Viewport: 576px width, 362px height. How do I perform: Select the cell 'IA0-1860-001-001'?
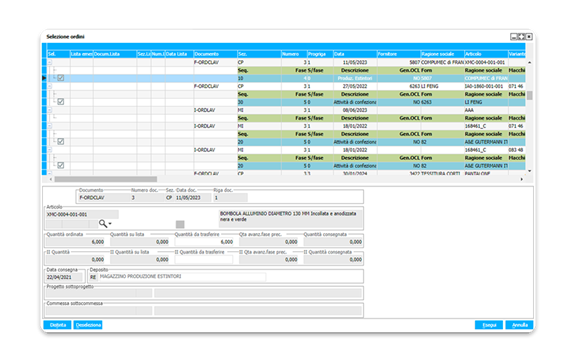486,86
